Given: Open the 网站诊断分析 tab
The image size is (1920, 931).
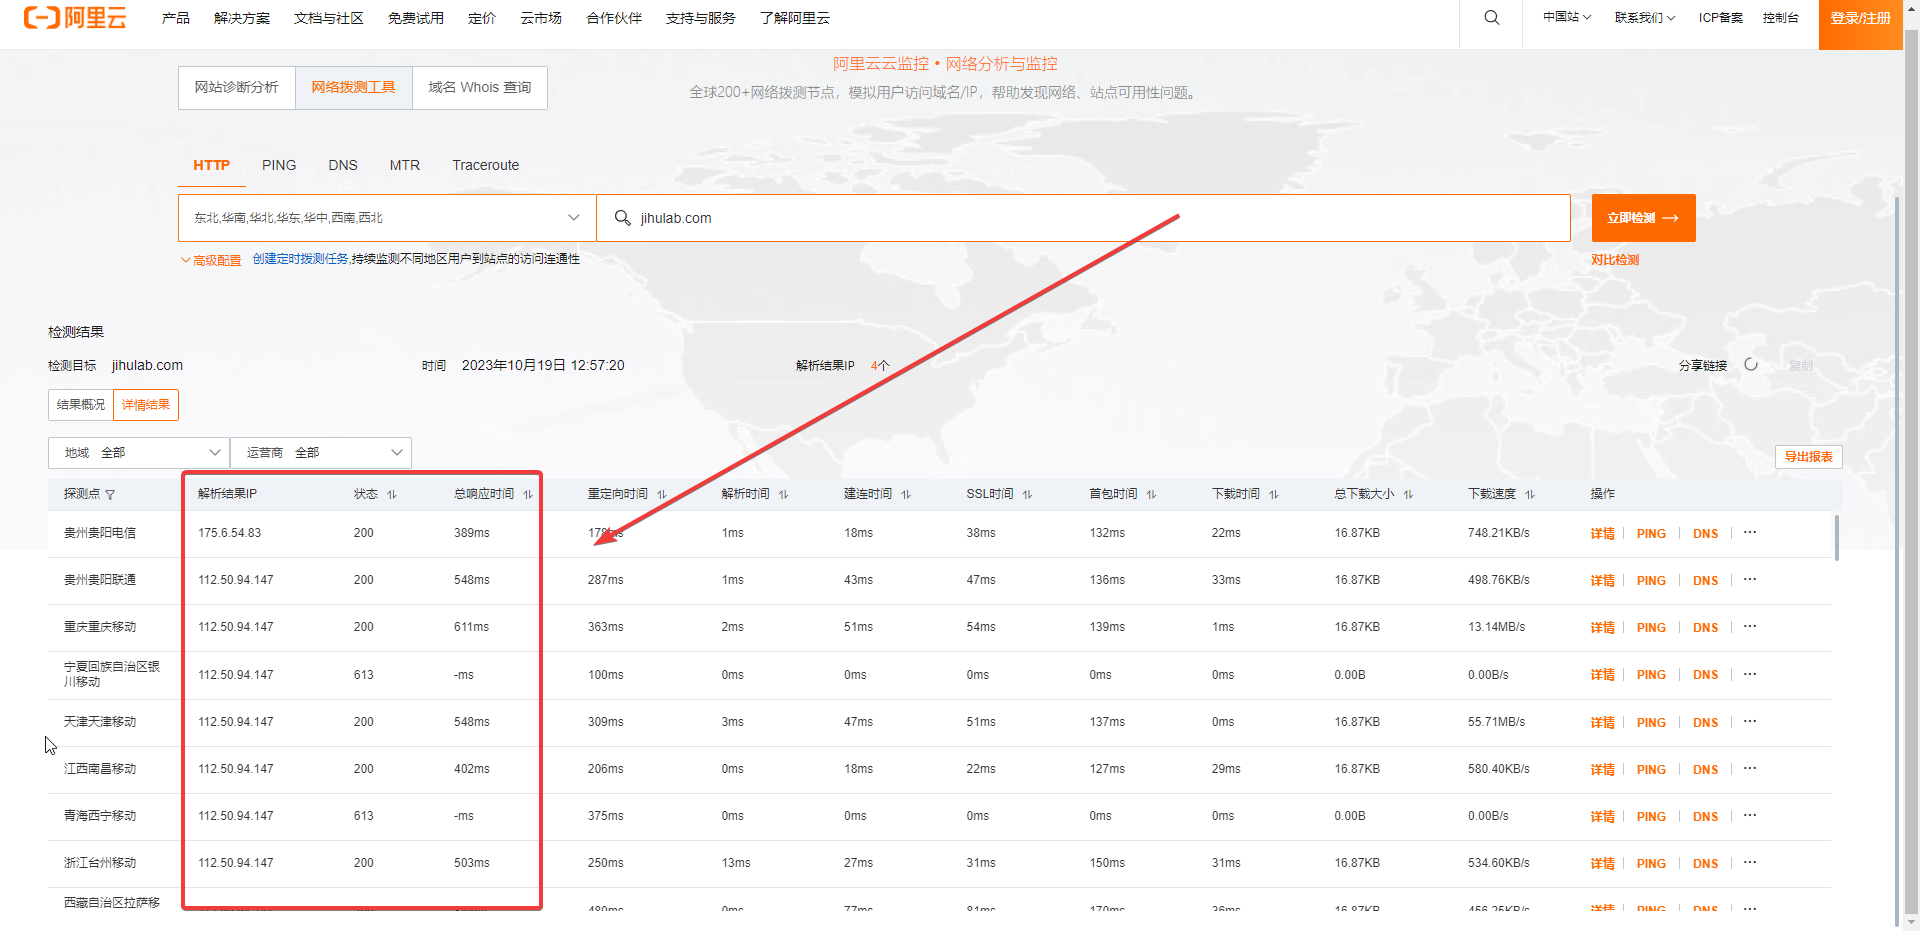Looking at the screenshot, I should pyautogui.click(x=237, y=88).
